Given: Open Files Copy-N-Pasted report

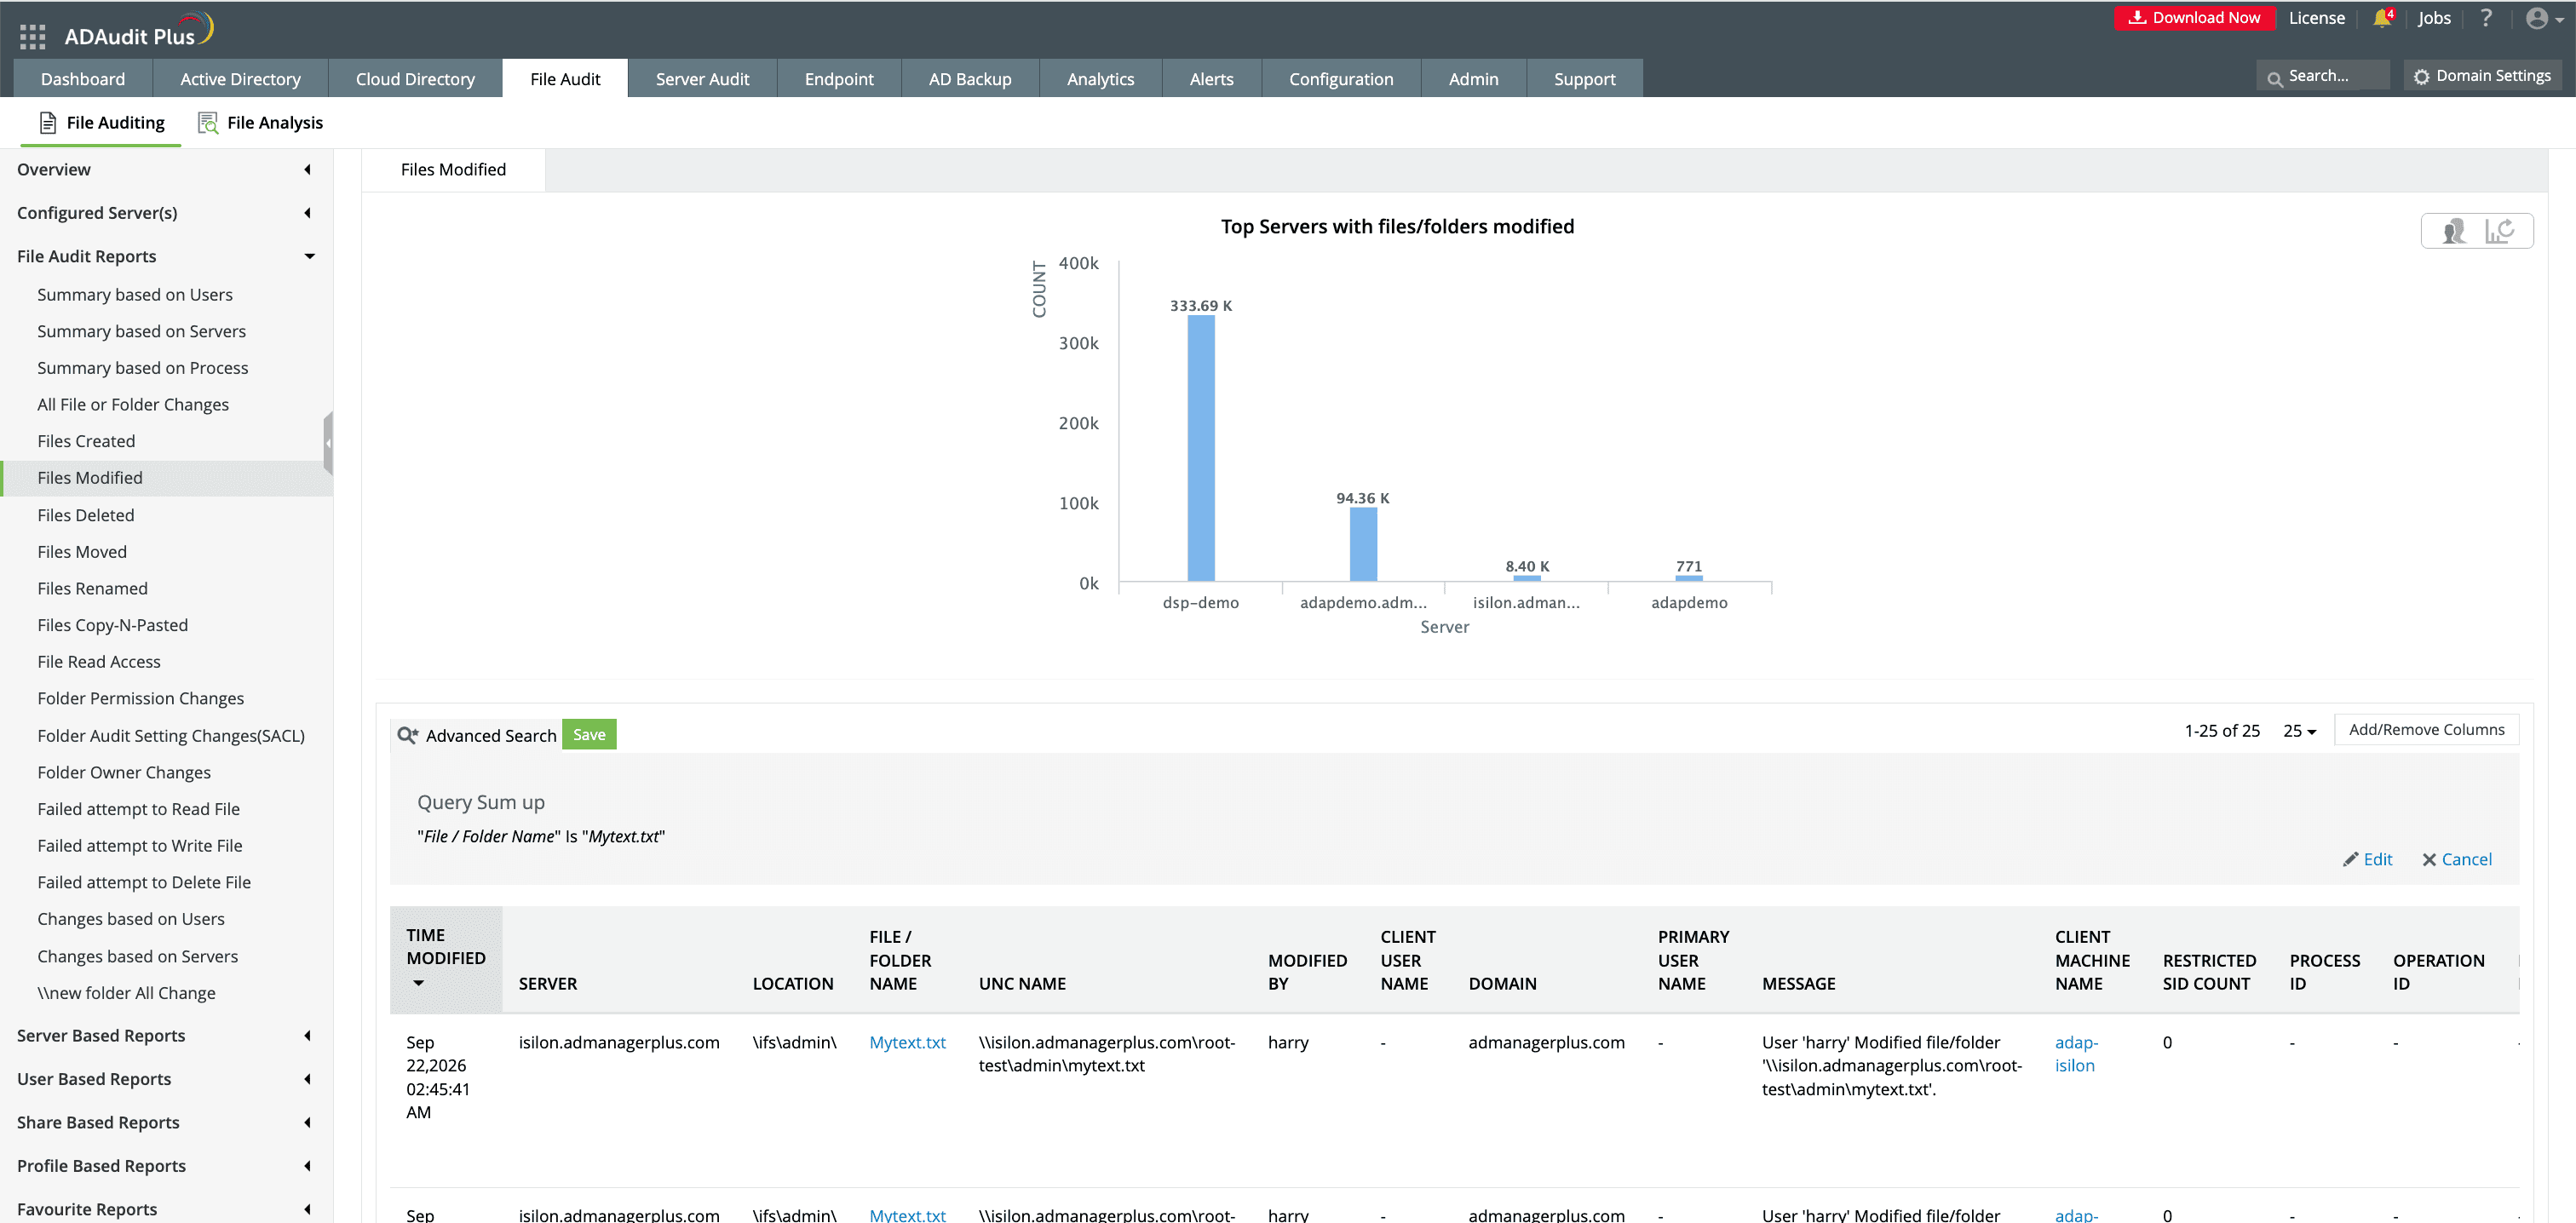Looking at the screenshot, I should click(112, 625).
